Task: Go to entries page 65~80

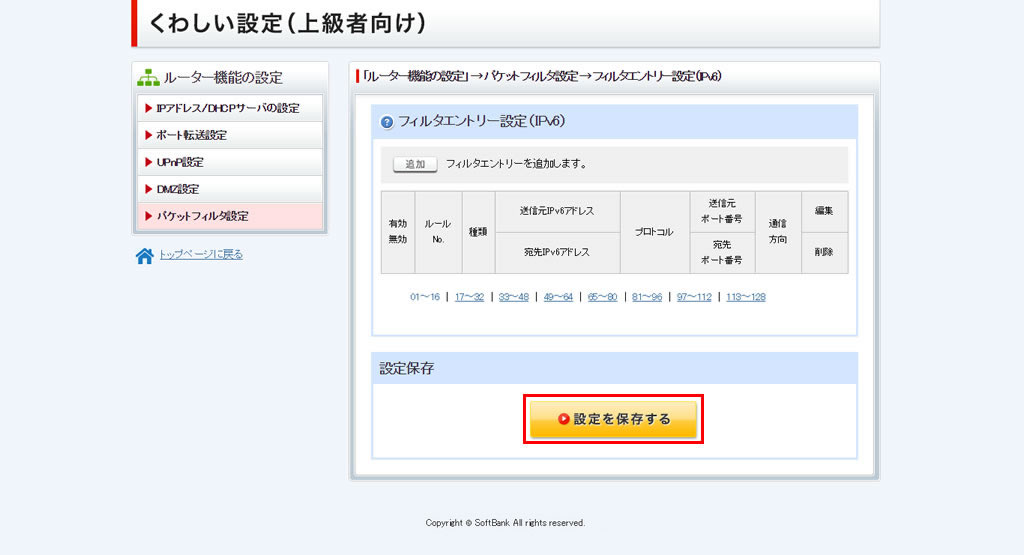Action: click(x=602, y=297)
